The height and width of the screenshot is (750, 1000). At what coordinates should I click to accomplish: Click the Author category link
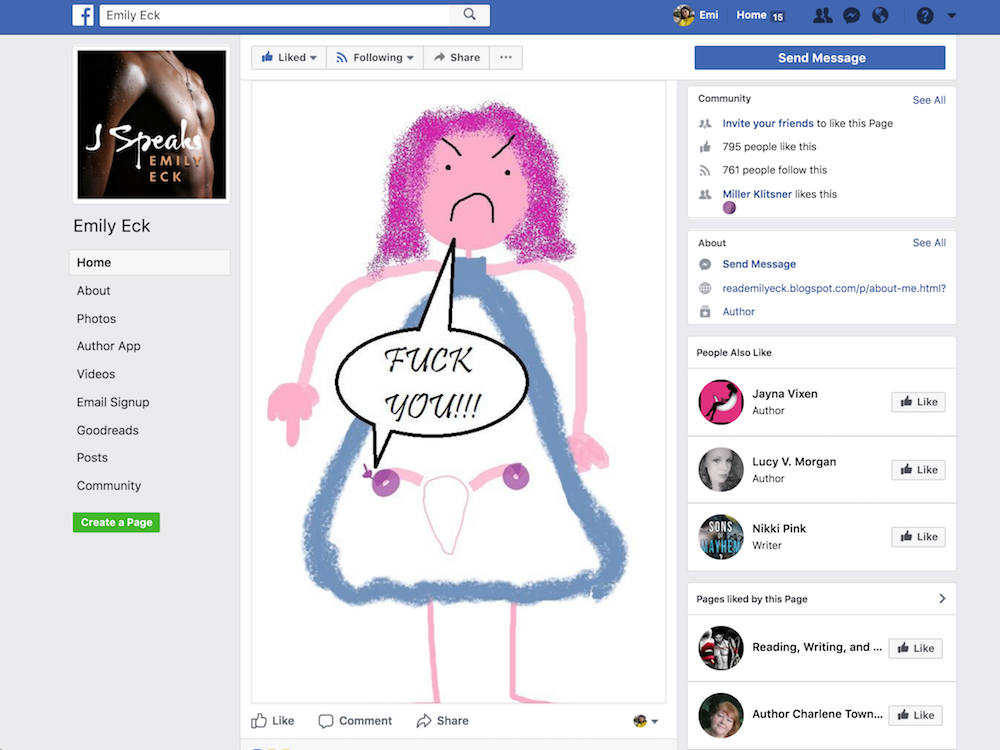739,312
